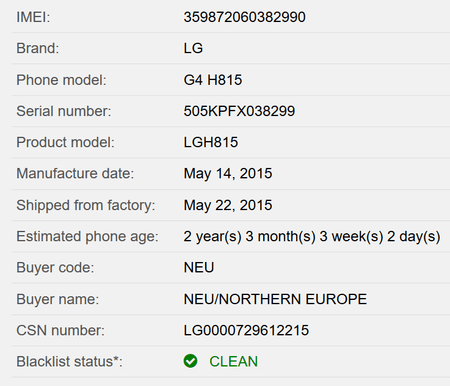Viewport: 450px width, 386px height.
Task: Click the Phone model value G4 H815
Action: pyautogui.click(x=213, y=80)
